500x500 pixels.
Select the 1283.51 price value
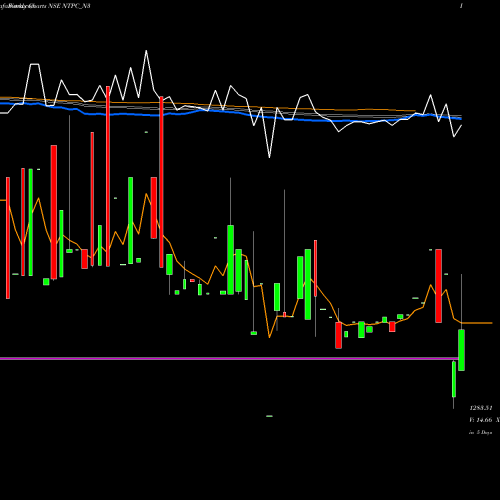[481, 408]
